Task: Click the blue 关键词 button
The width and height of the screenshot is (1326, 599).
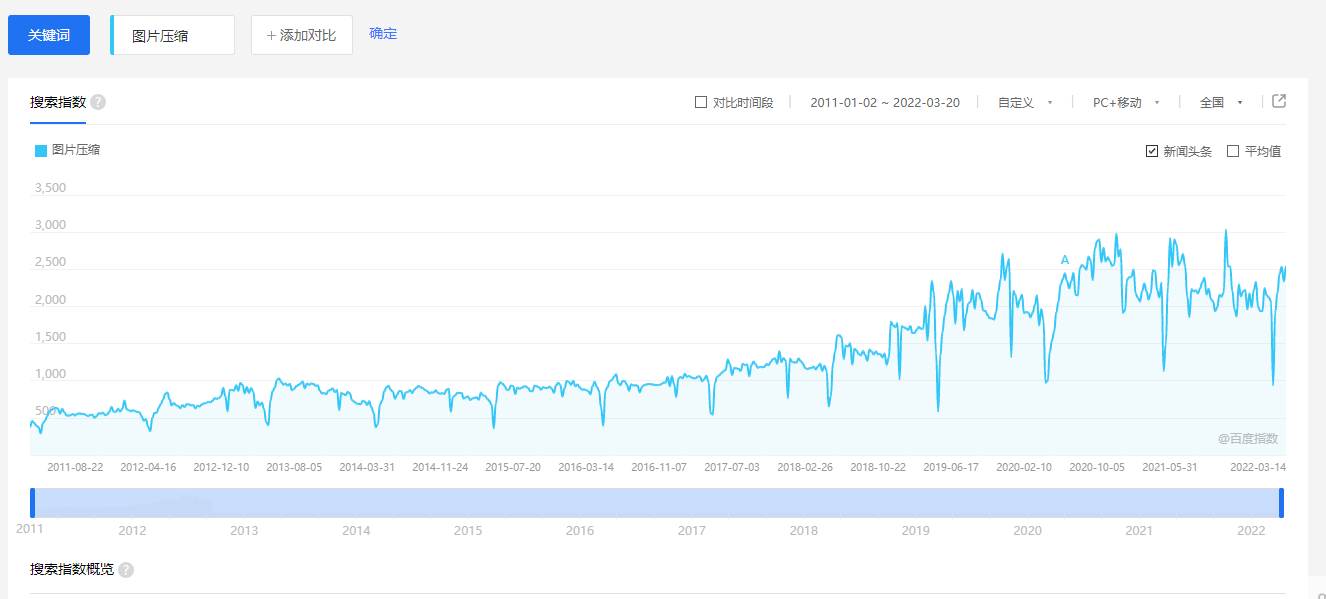Action: 49,35
